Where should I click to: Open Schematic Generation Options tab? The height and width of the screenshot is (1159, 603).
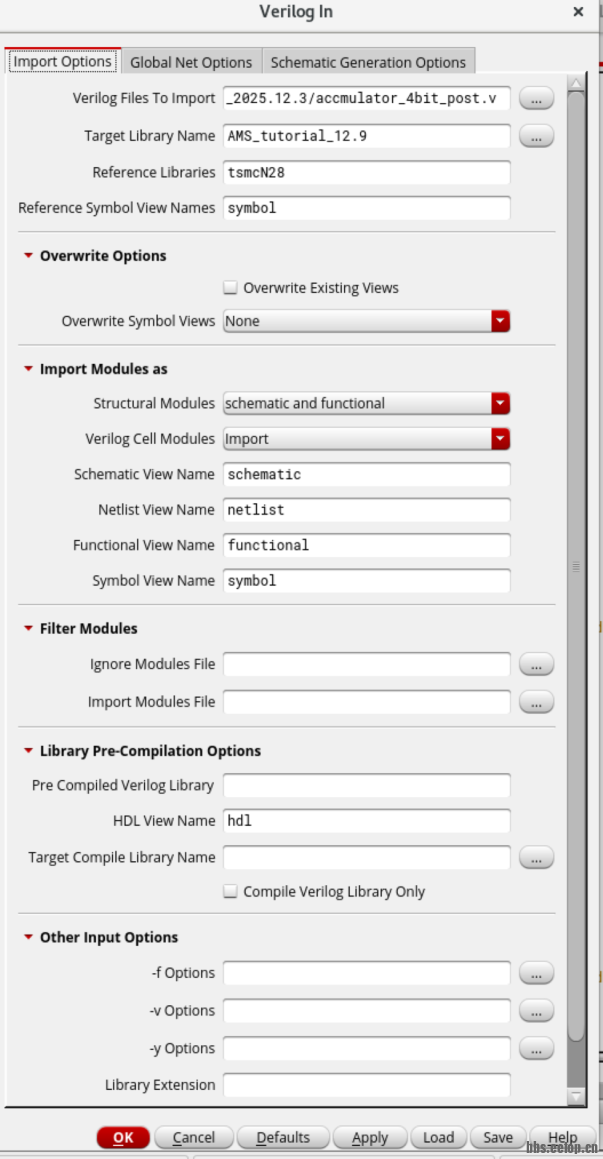368,62
